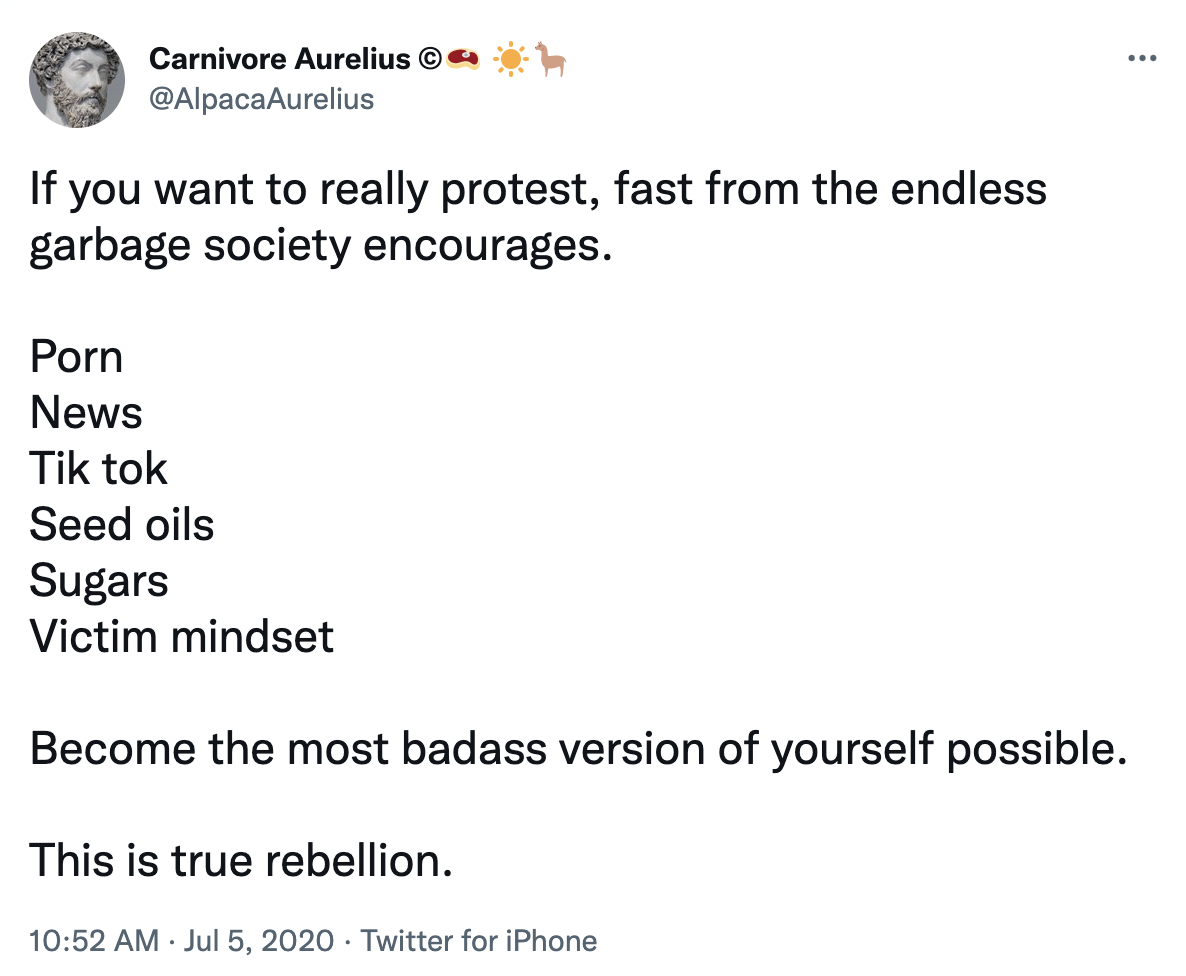Click the @AlpacaAurelius handle
The height and width of the screenshot is (976, 1186).
[261, 99]
